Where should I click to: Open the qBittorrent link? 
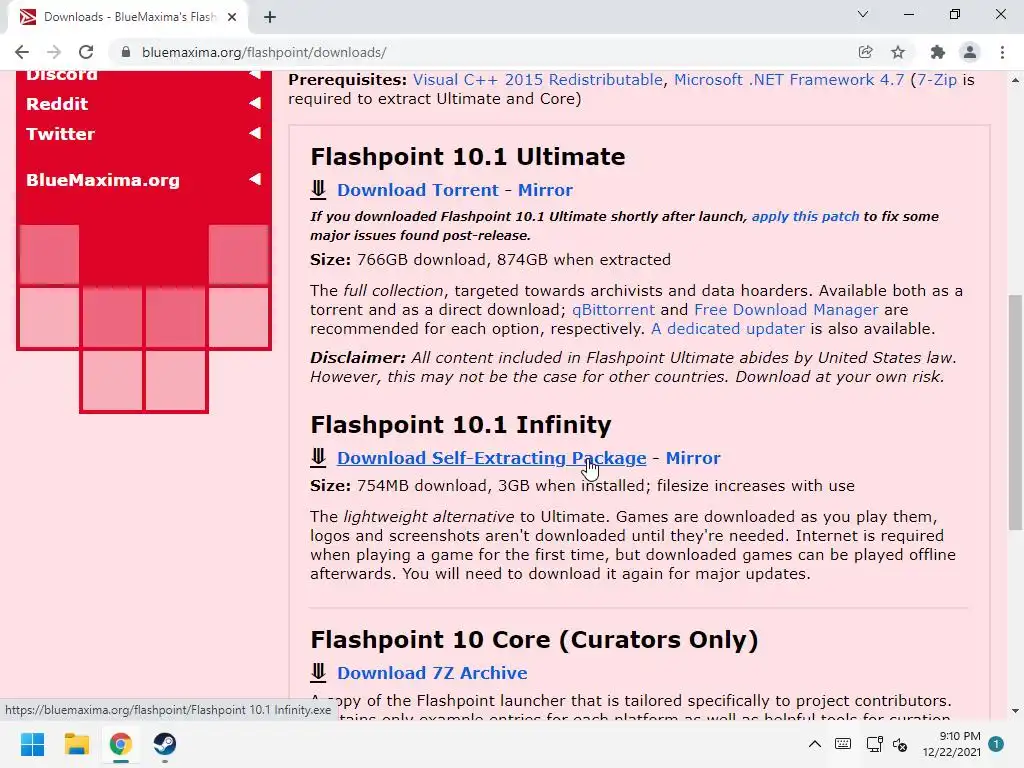[x=613, y=310]
